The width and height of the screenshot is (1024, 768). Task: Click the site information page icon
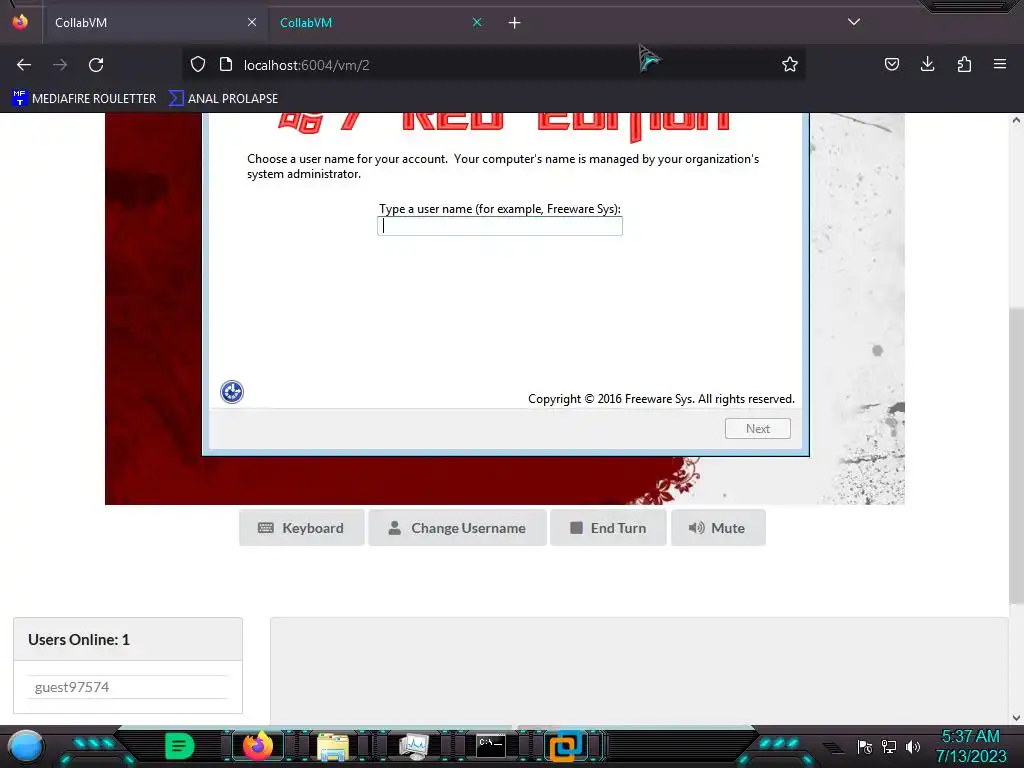click(x=226, y=65)
